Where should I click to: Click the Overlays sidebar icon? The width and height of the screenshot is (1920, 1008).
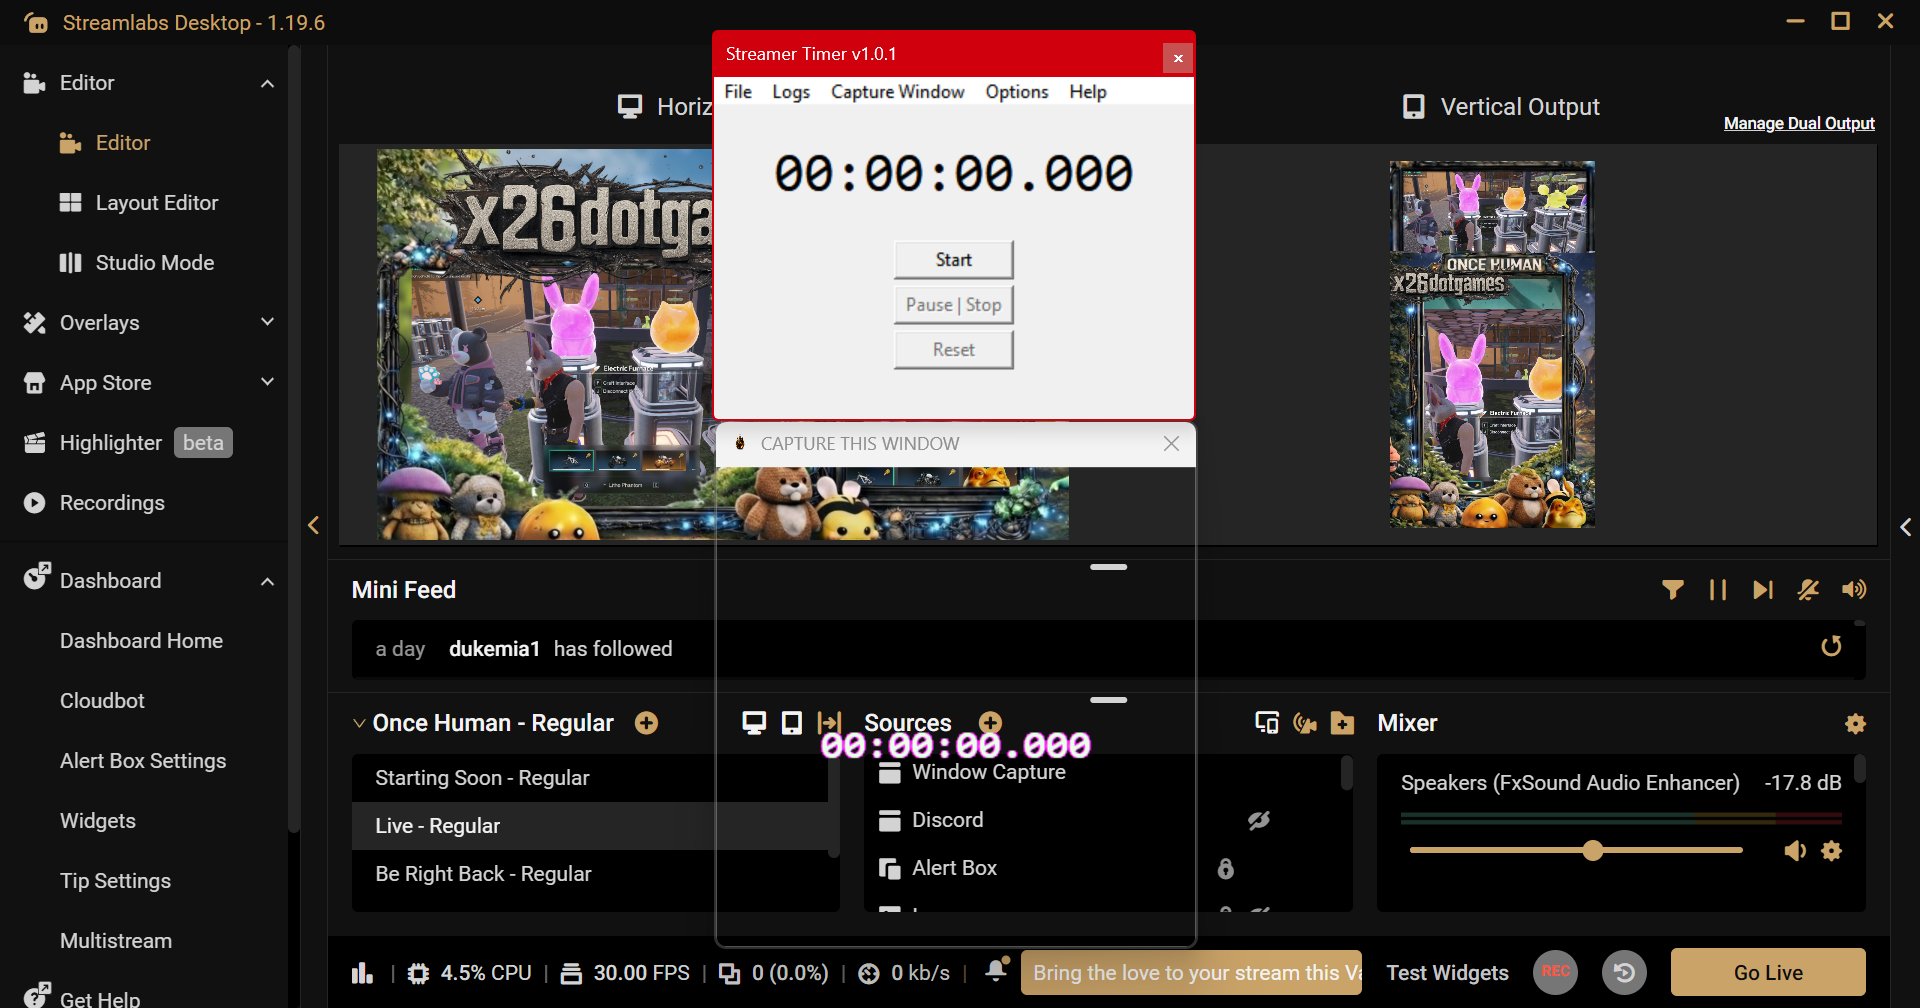35,323
